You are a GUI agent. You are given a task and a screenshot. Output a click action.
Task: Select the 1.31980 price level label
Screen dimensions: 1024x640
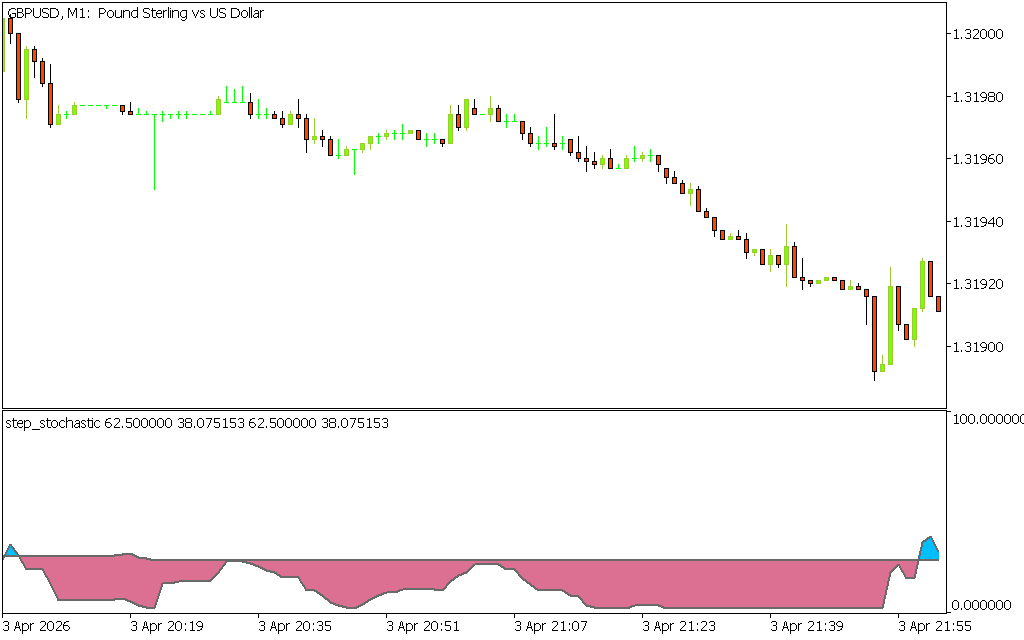pyautogui.click(x=977, y=97)
